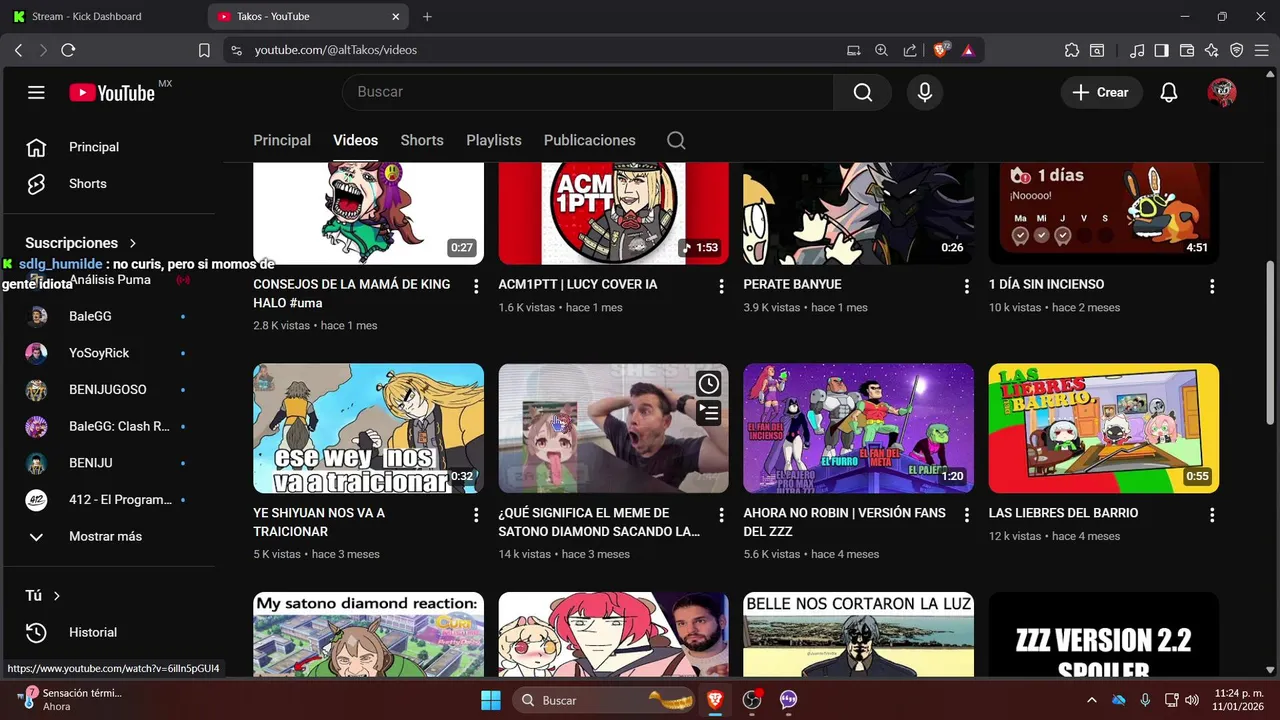Image resolution: width=1280 pixels, height=720 pixels.
Task: Click the share page icon in address bar
Action: 910,50
